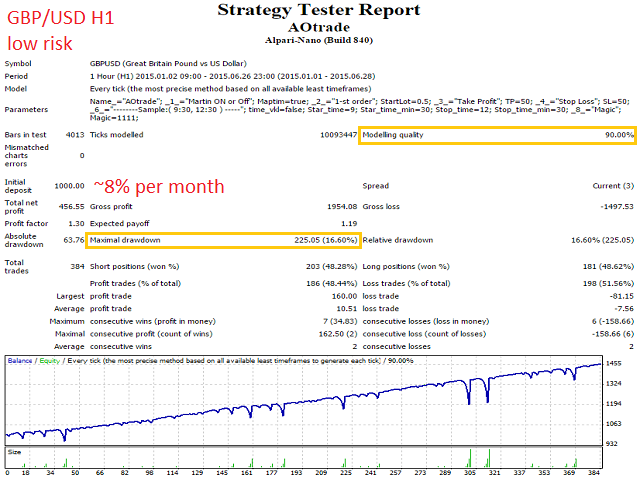Image resolution: width=640 pixels, height=480 pixels.
Task: Click the 'Modelling quality' label
Action: (x=393, y=135)
